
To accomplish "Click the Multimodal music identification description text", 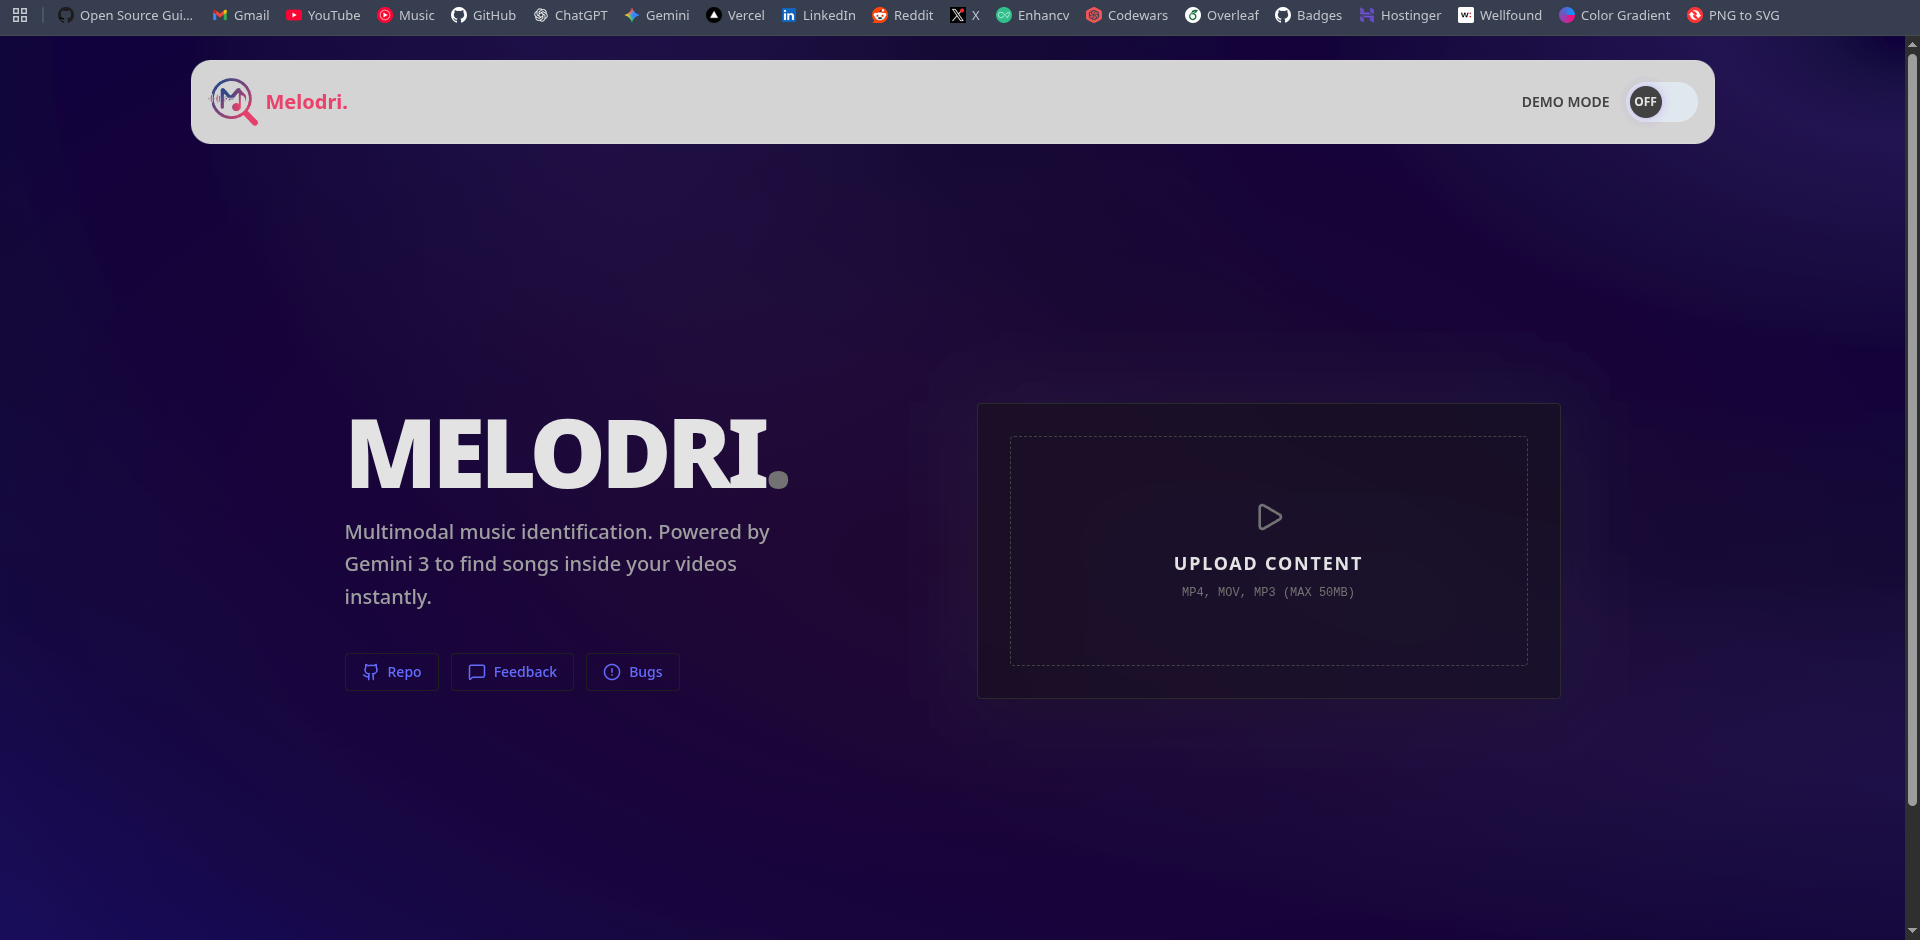I will pyautogui.click(x=557, y=564).
